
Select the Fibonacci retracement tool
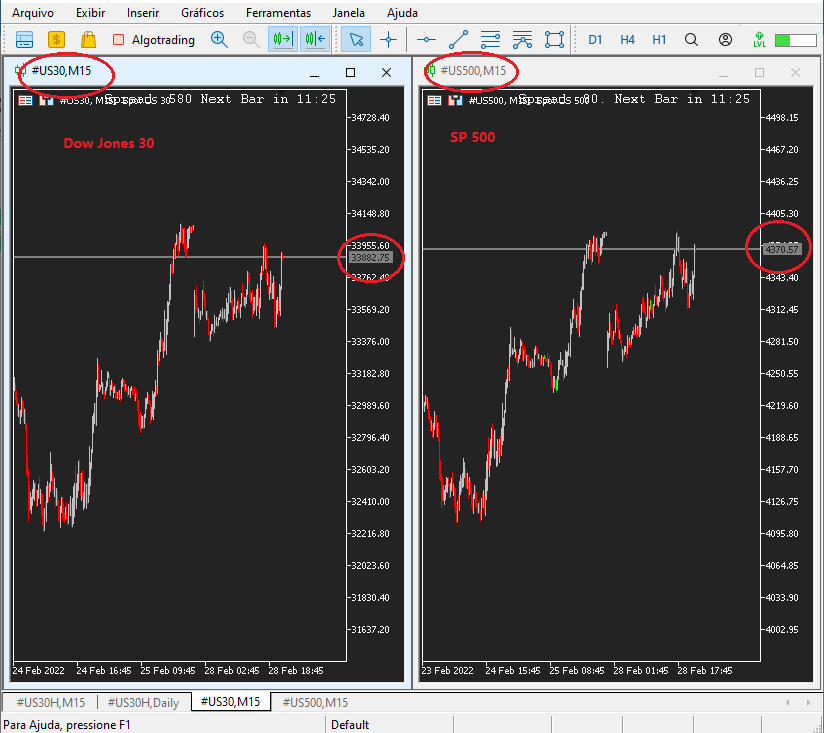pos(522,39)
